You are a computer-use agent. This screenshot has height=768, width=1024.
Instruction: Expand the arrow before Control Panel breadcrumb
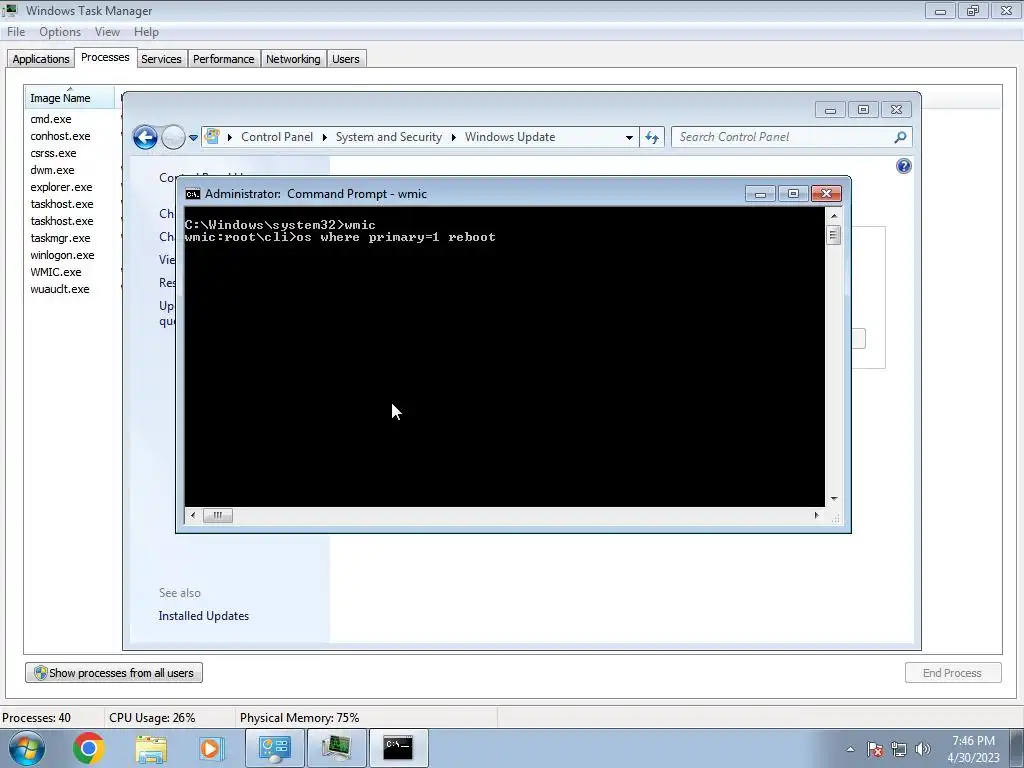pos(230,137)
